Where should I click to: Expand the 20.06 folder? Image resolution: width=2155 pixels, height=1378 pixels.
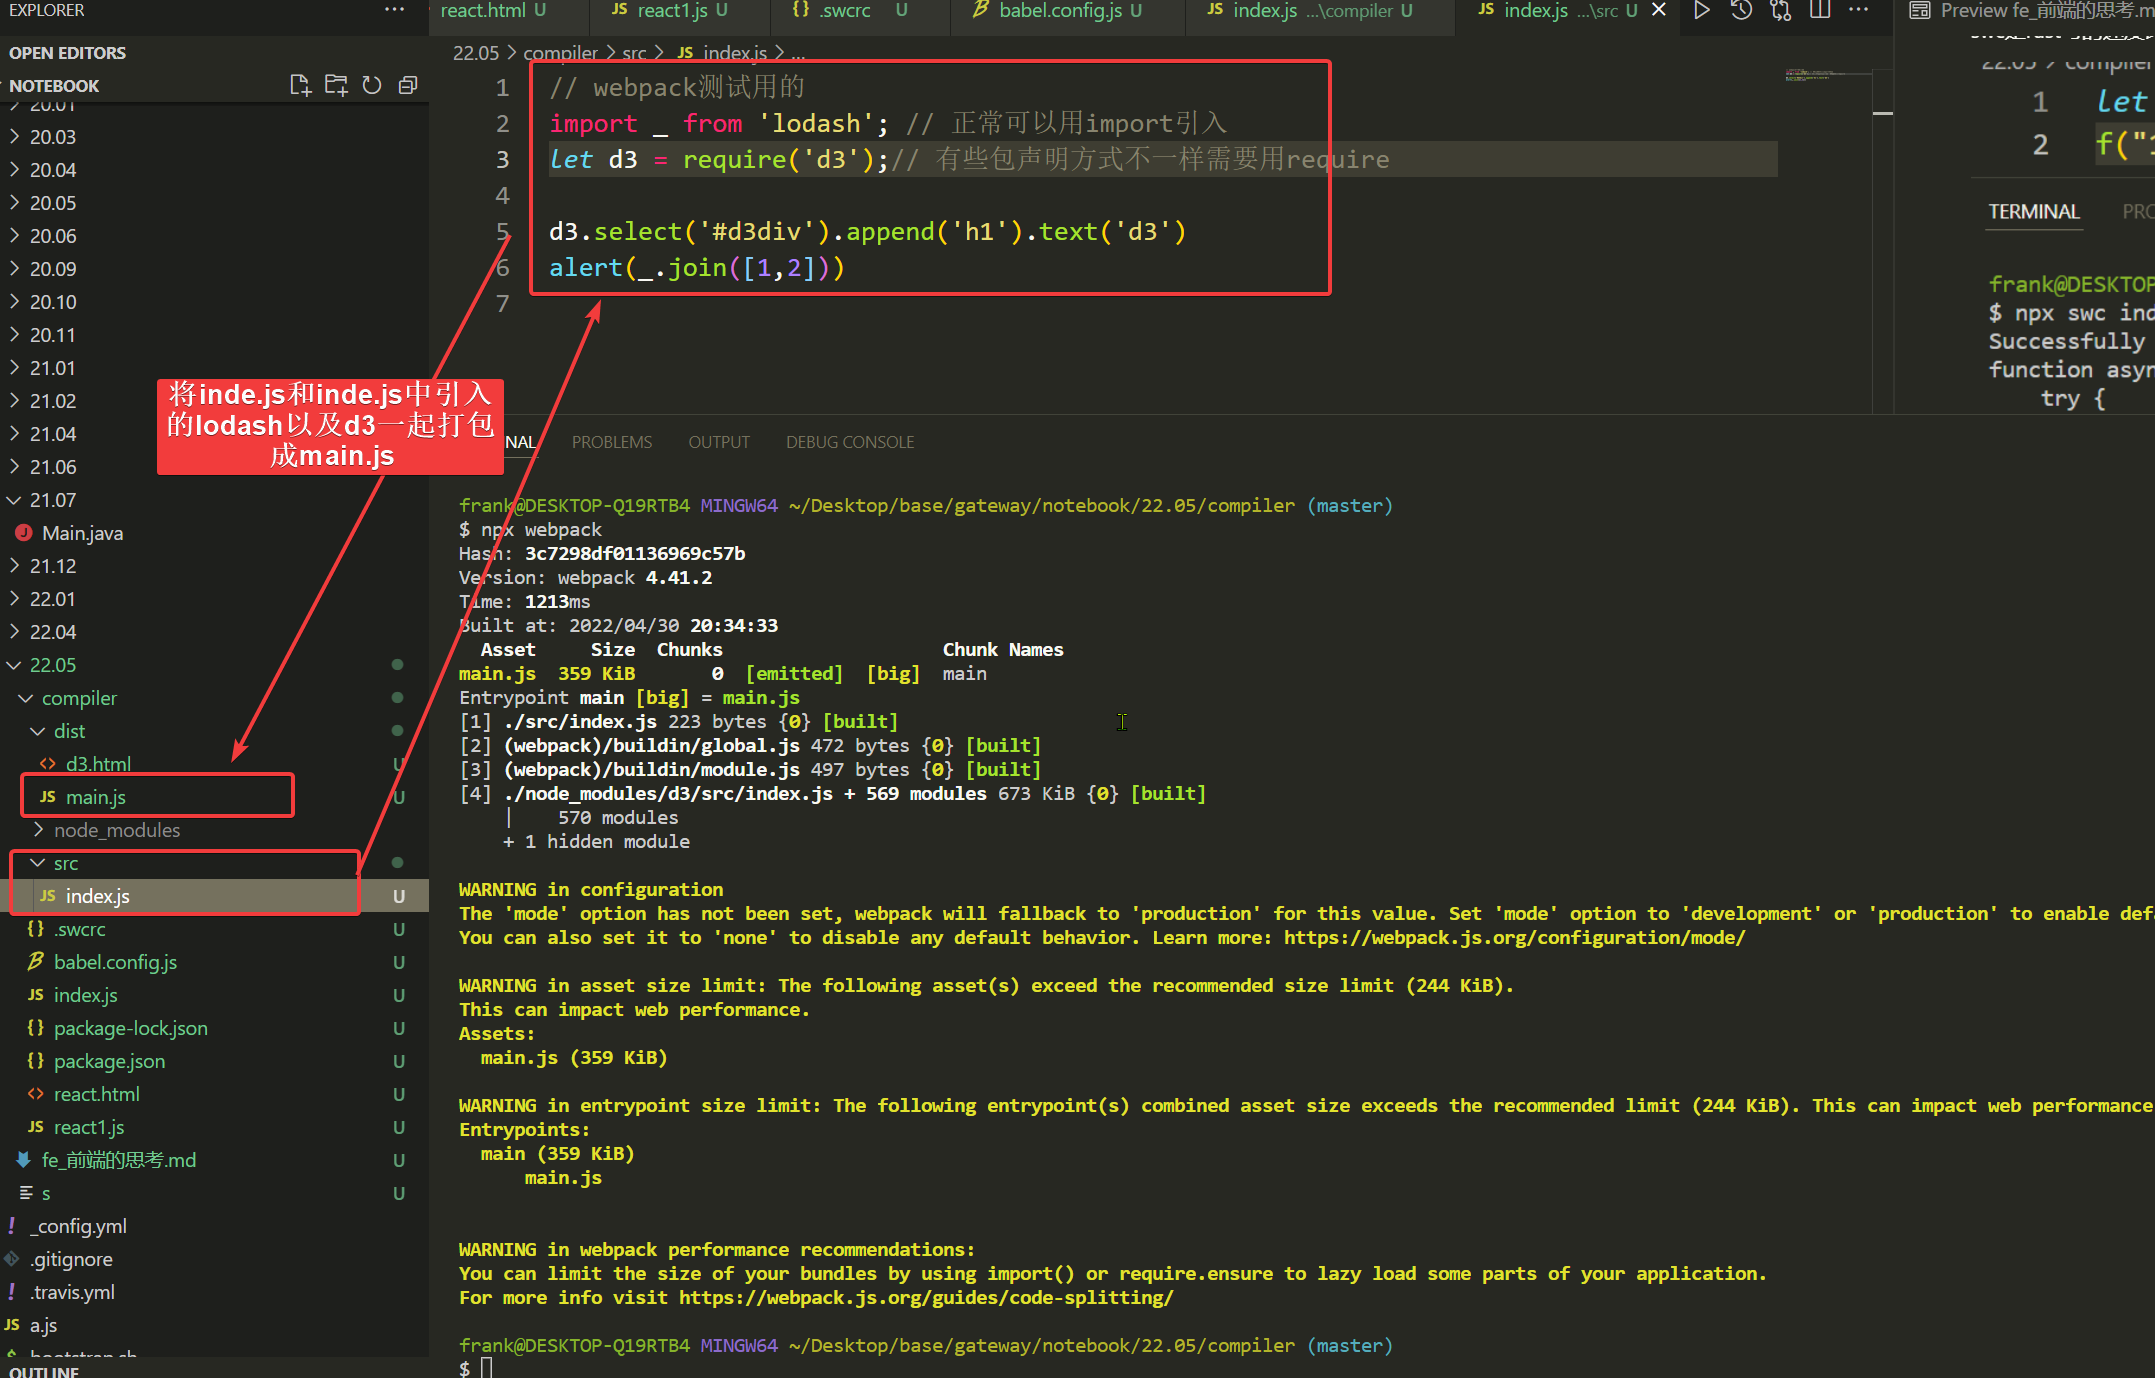[x=14, y=236]
